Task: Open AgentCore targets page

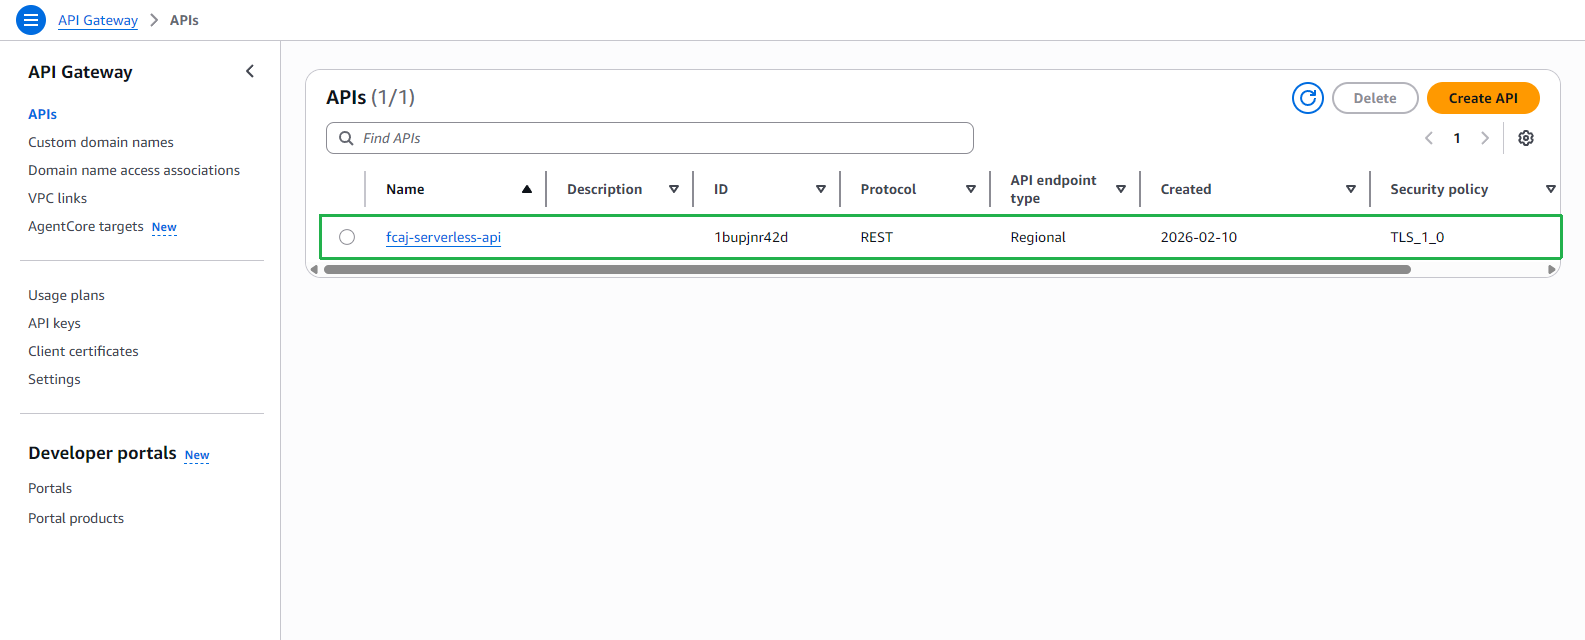Action: point(86,226)
